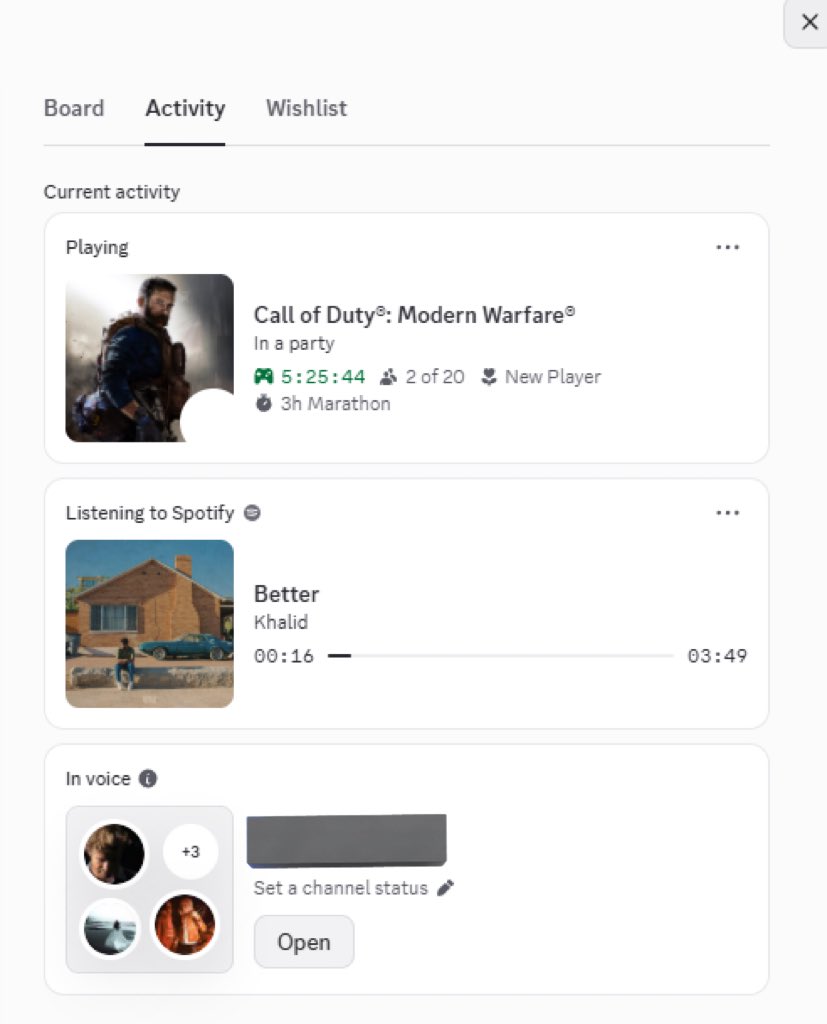This screenshot has width=827, height=1024.
Task: Click the In voice info icon
Action: click(148, 779)
